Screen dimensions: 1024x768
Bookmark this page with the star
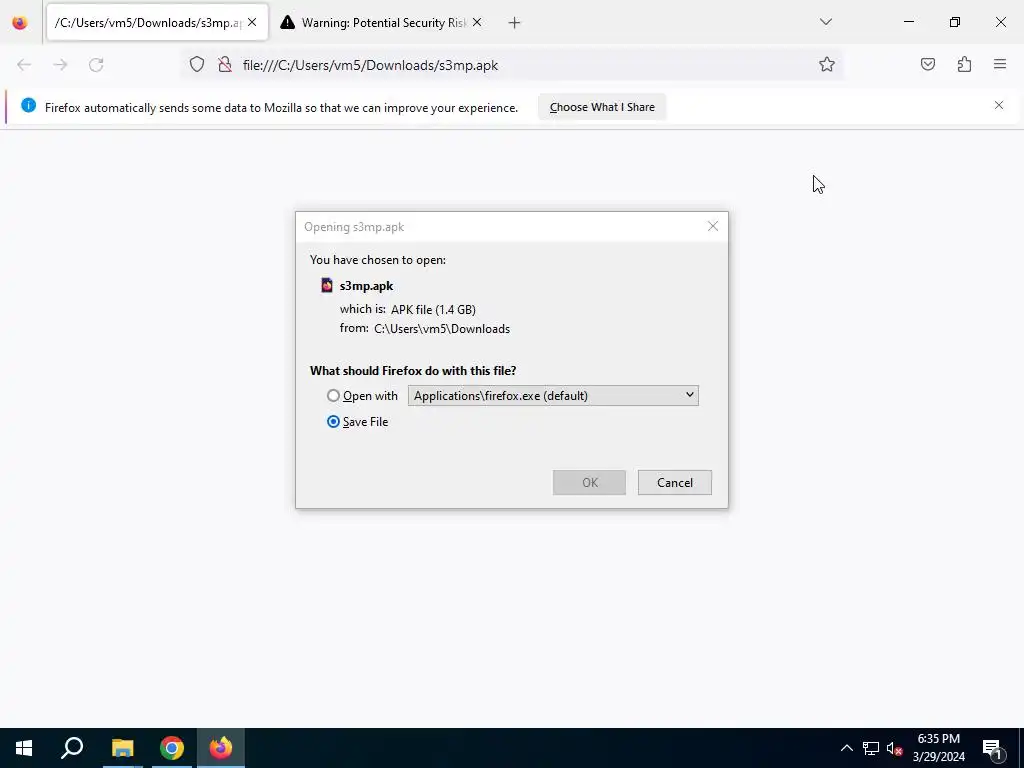tap(827, 64)
